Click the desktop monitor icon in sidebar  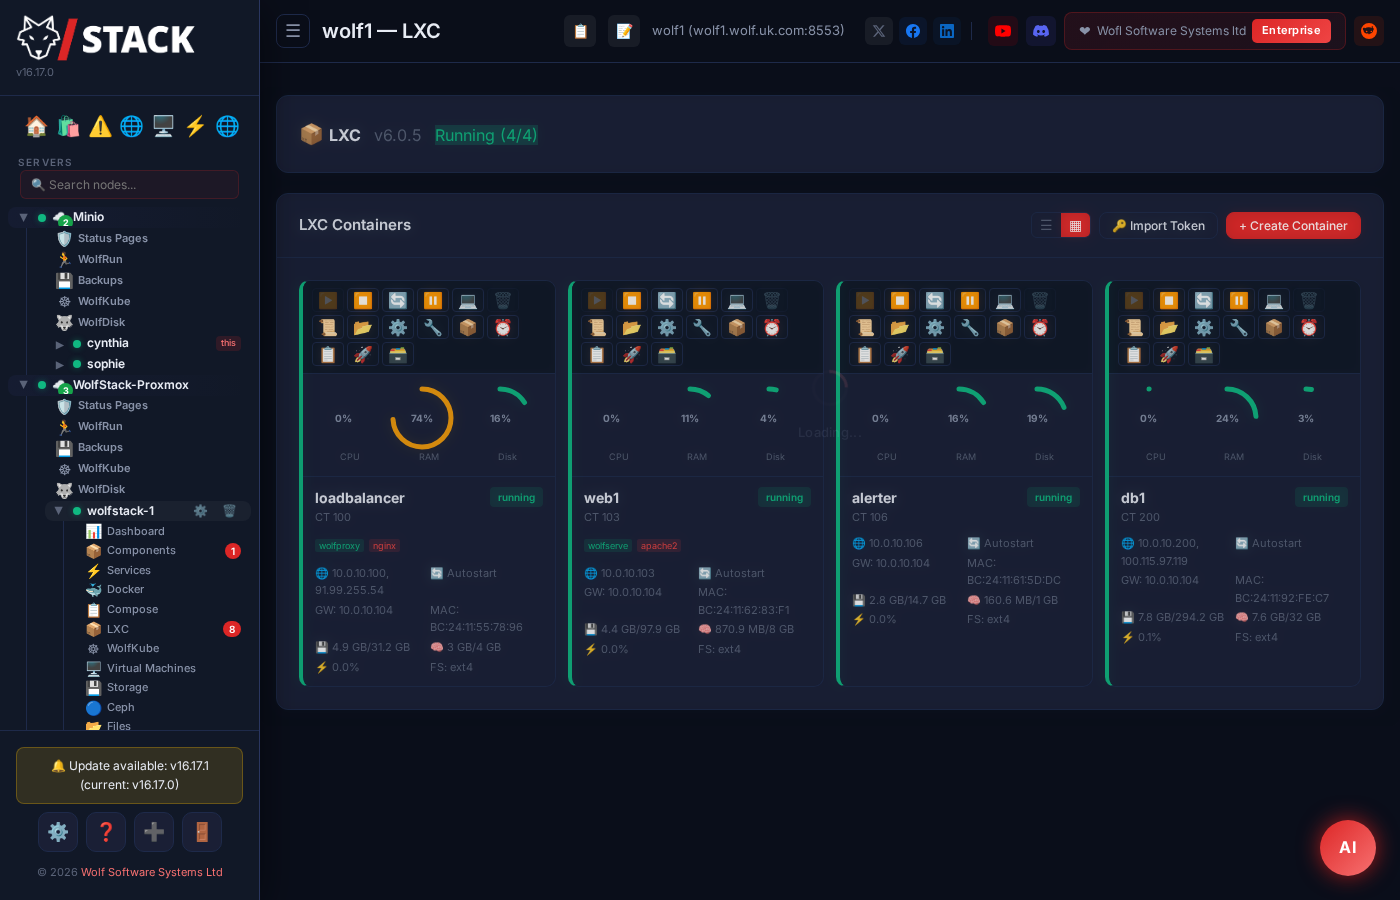click(163, 126)
